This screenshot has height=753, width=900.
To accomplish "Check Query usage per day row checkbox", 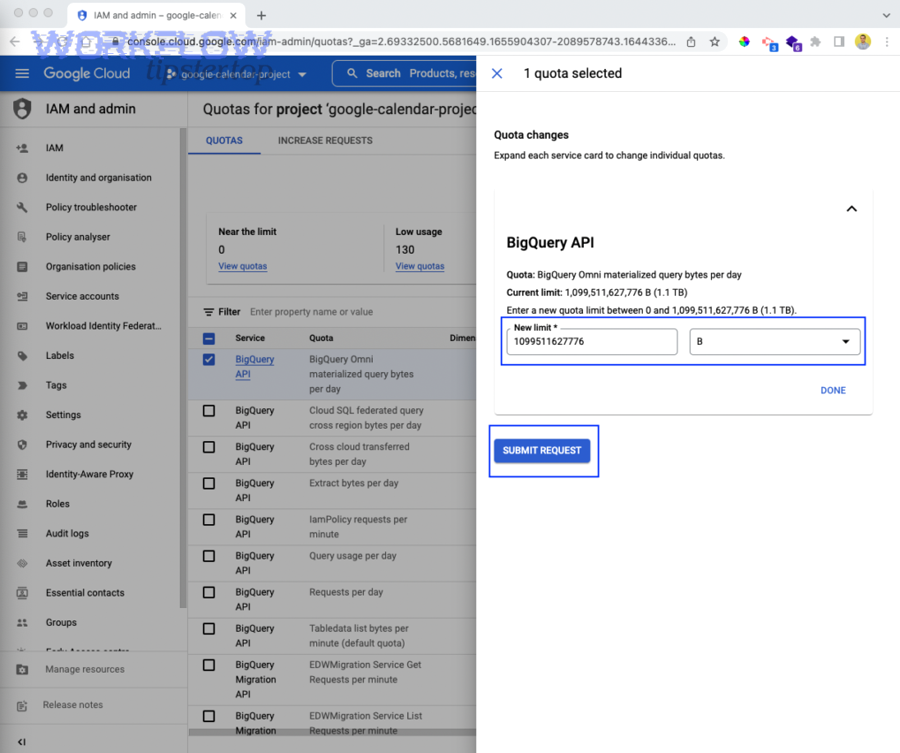I will (x=209, y=556).
